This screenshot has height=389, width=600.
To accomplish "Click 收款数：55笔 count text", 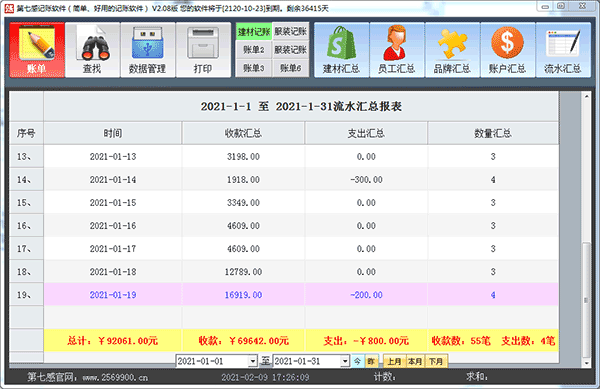I will [461, 340].
